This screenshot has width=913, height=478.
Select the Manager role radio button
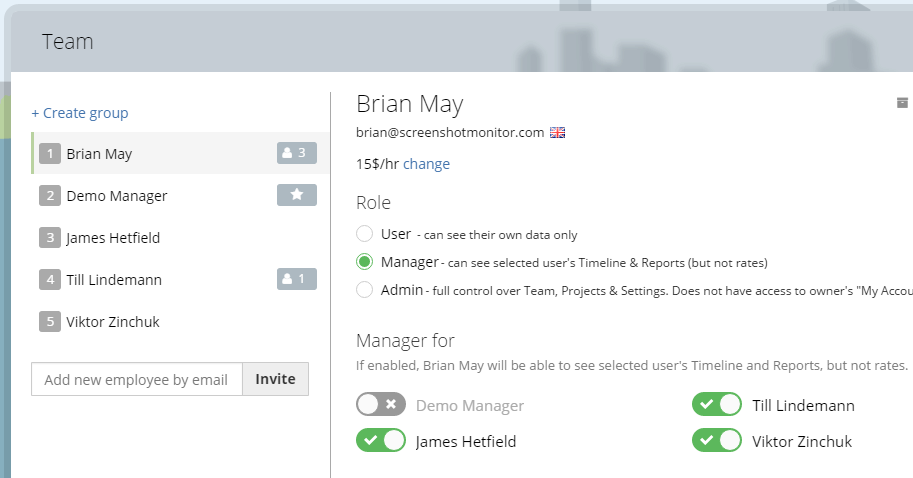point(365,261)
